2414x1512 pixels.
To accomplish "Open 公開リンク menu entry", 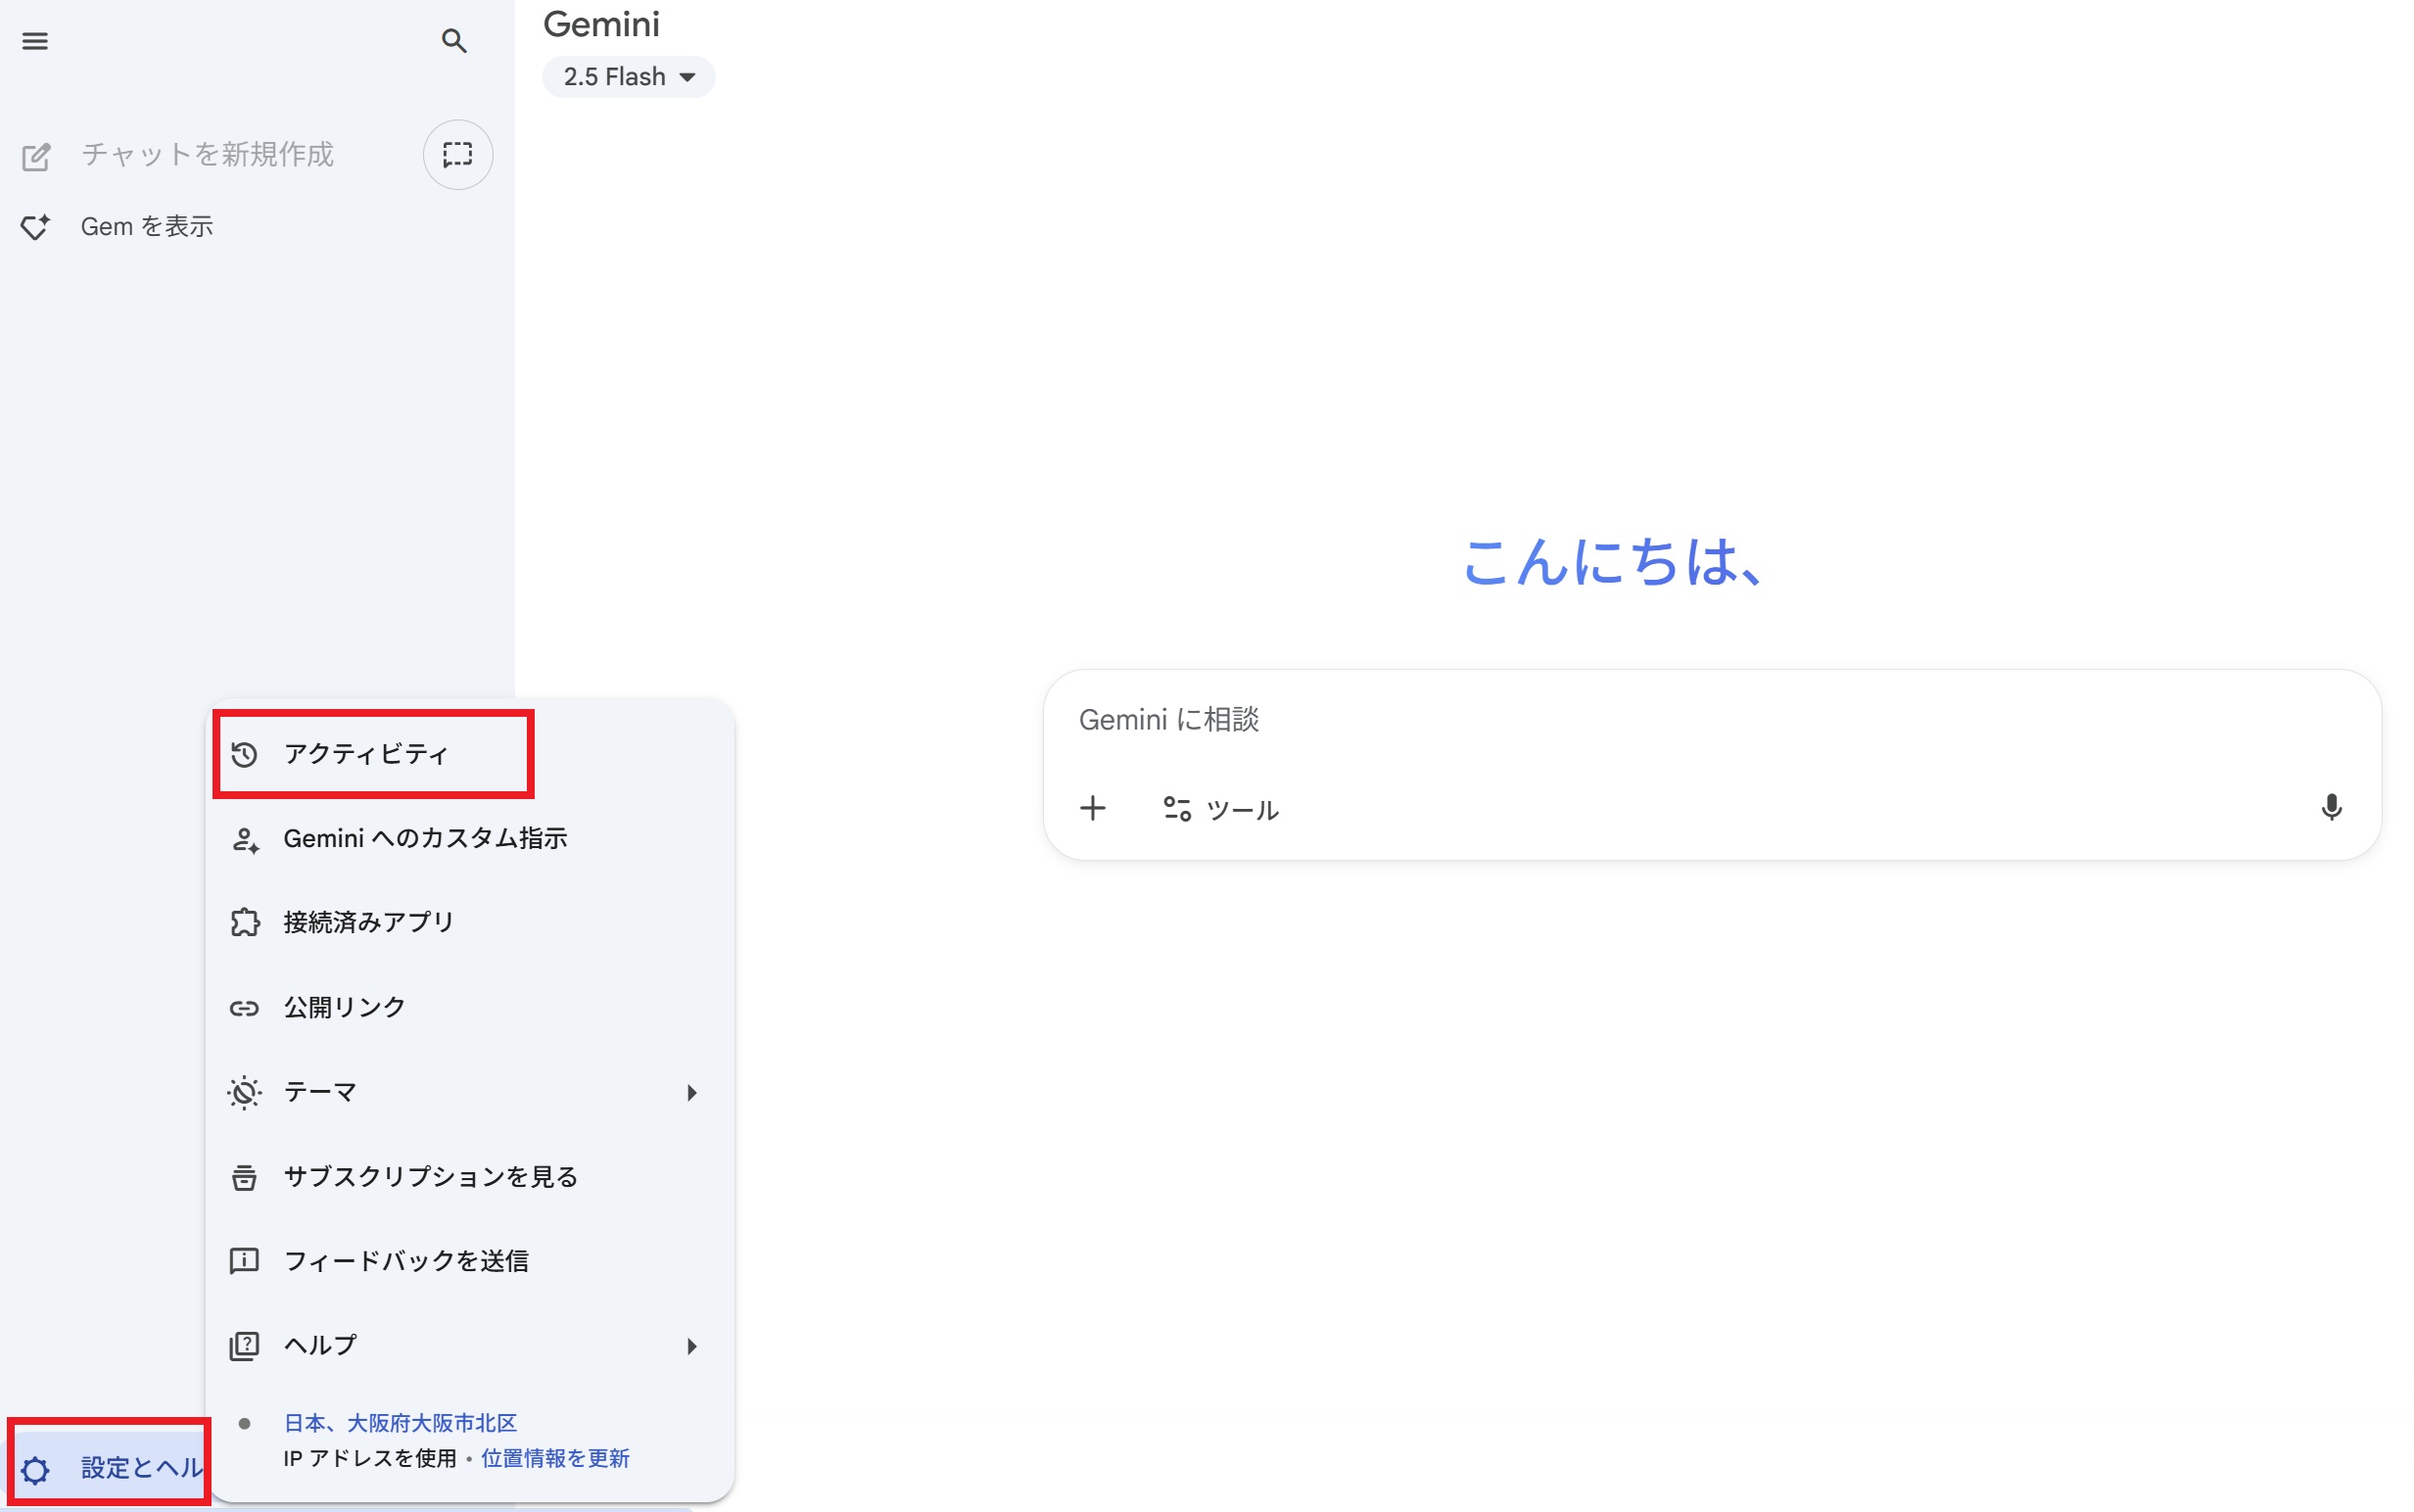I will click(x=344, y=1007).
